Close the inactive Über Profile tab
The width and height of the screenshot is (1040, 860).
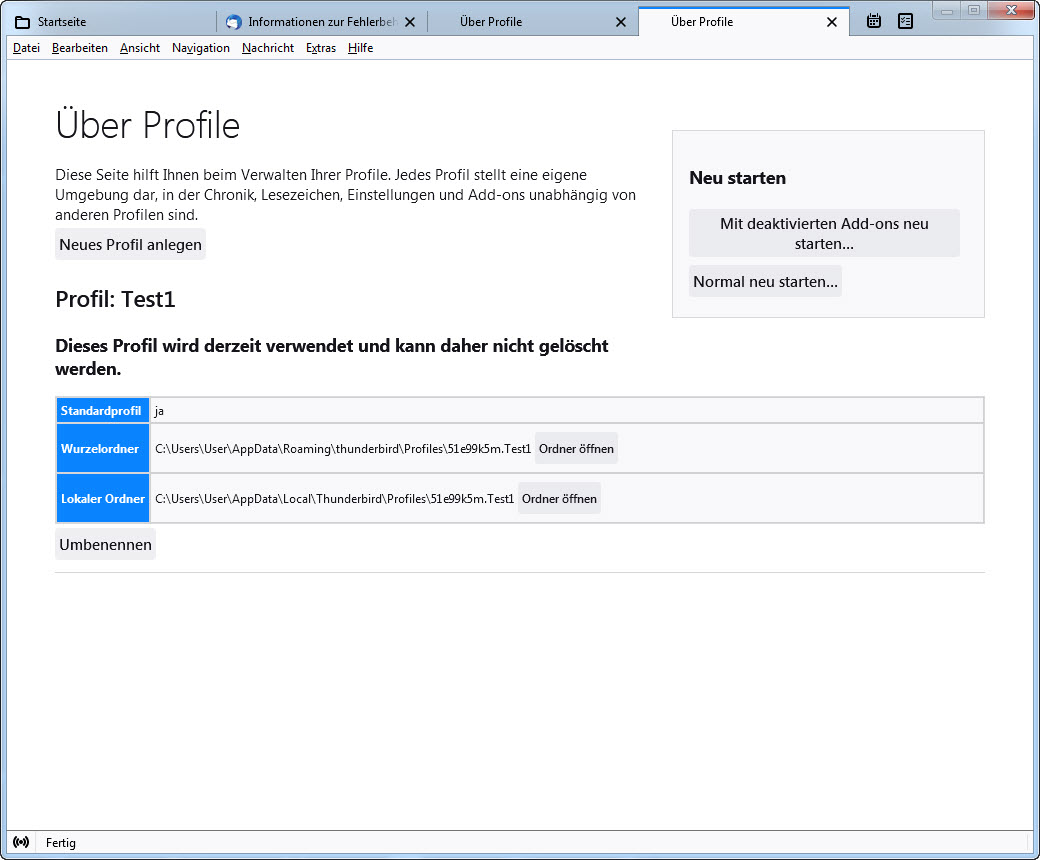point(620,22)
